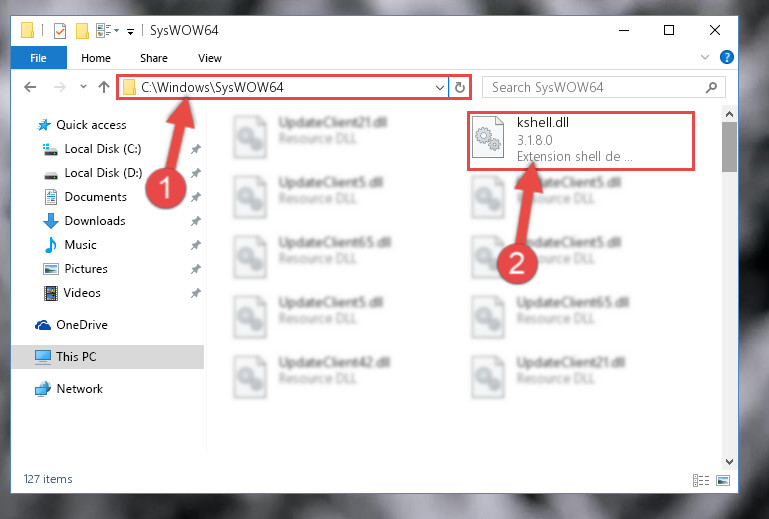Unpin Videos from Quick access

click(x=196, y=293)
